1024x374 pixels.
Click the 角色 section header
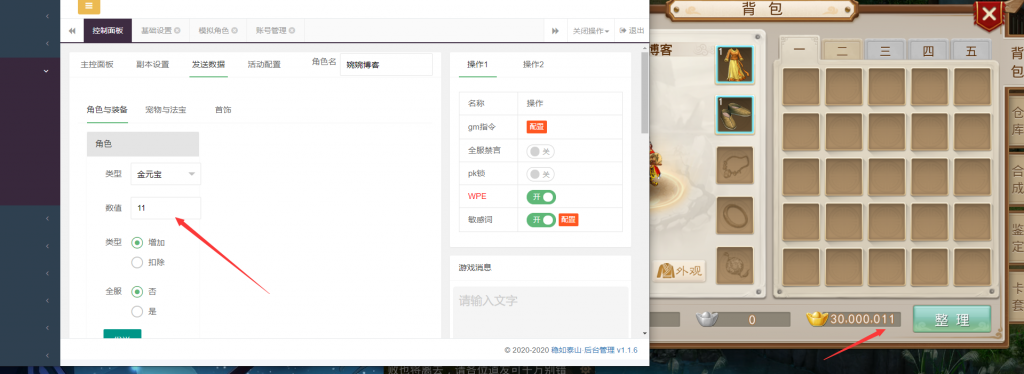coord(143,144)
